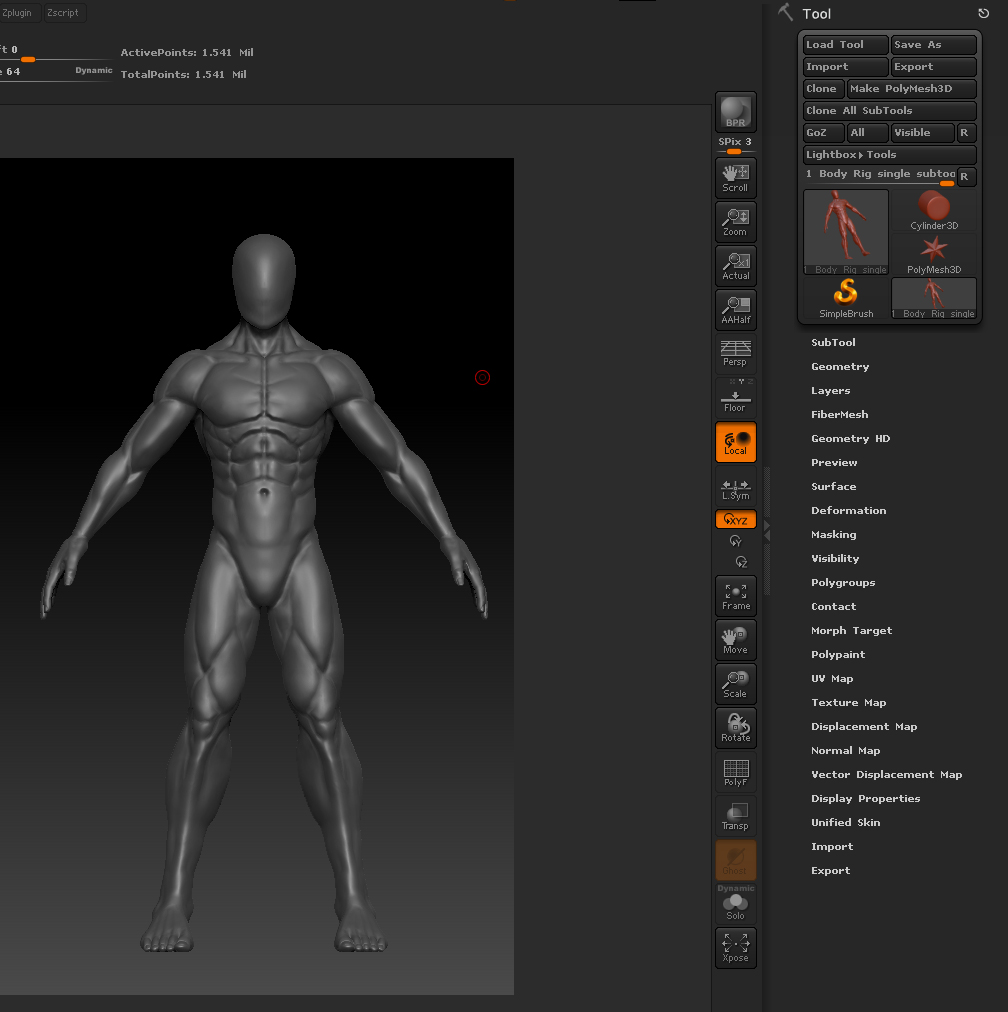Select the BPR render icon
The height and width of the screenshot is (1012, 1008).
pos(735,110)
